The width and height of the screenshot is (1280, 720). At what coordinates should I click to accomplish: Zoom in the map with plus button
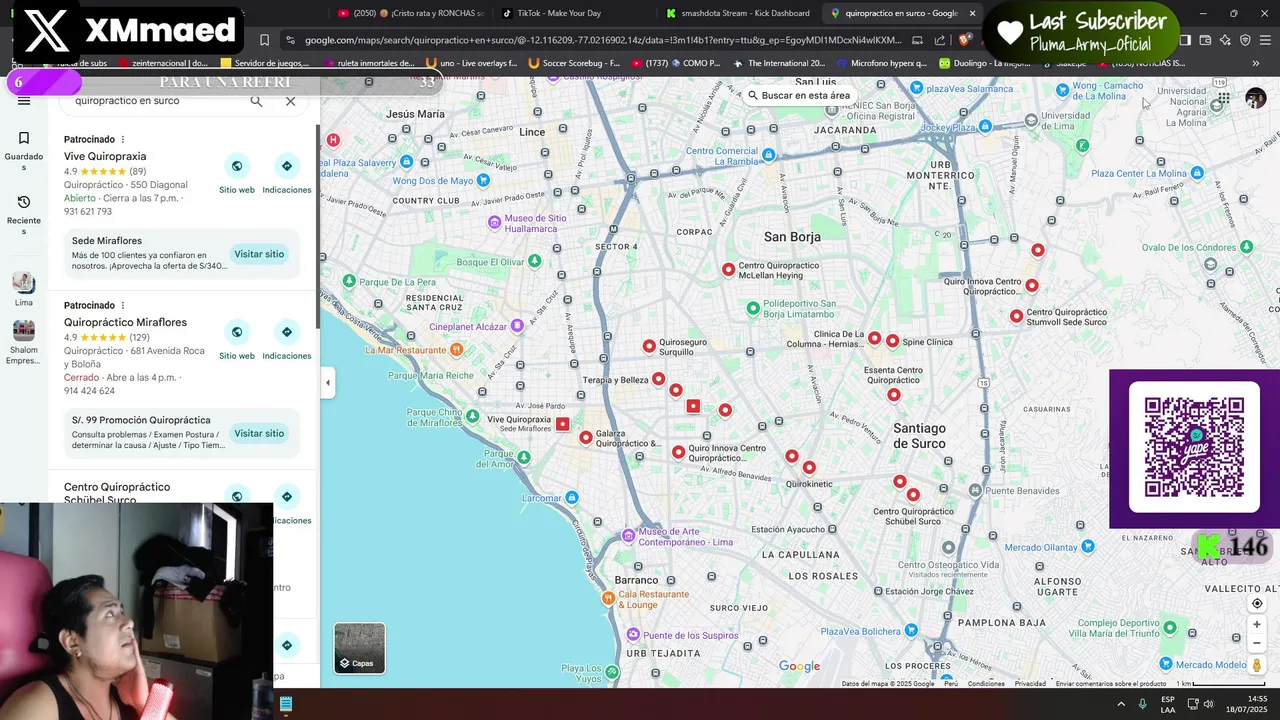point(1257,624)
